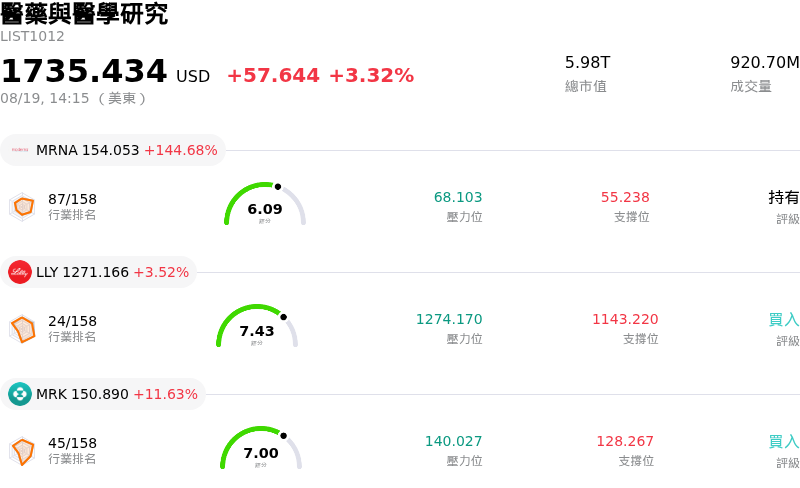Click the MRNA resistance level 68.103
Image resolution: width=800 pixels, height=488 pixels.
point(458,197)
